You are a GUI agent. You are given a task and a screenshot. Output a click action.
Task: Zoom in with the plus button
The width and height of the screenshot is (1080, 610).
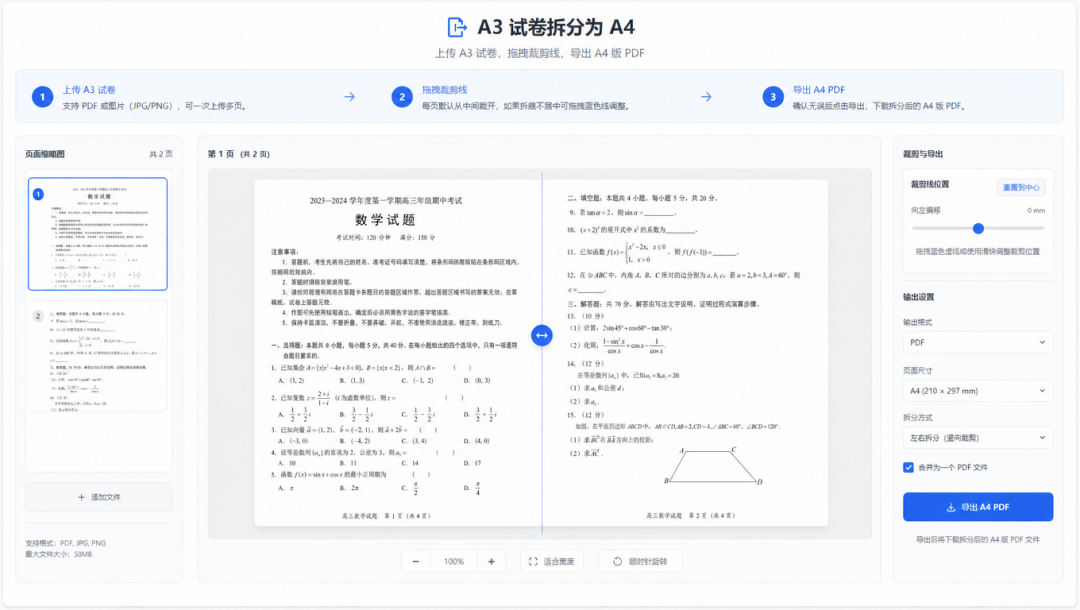[x=491, y=562]
